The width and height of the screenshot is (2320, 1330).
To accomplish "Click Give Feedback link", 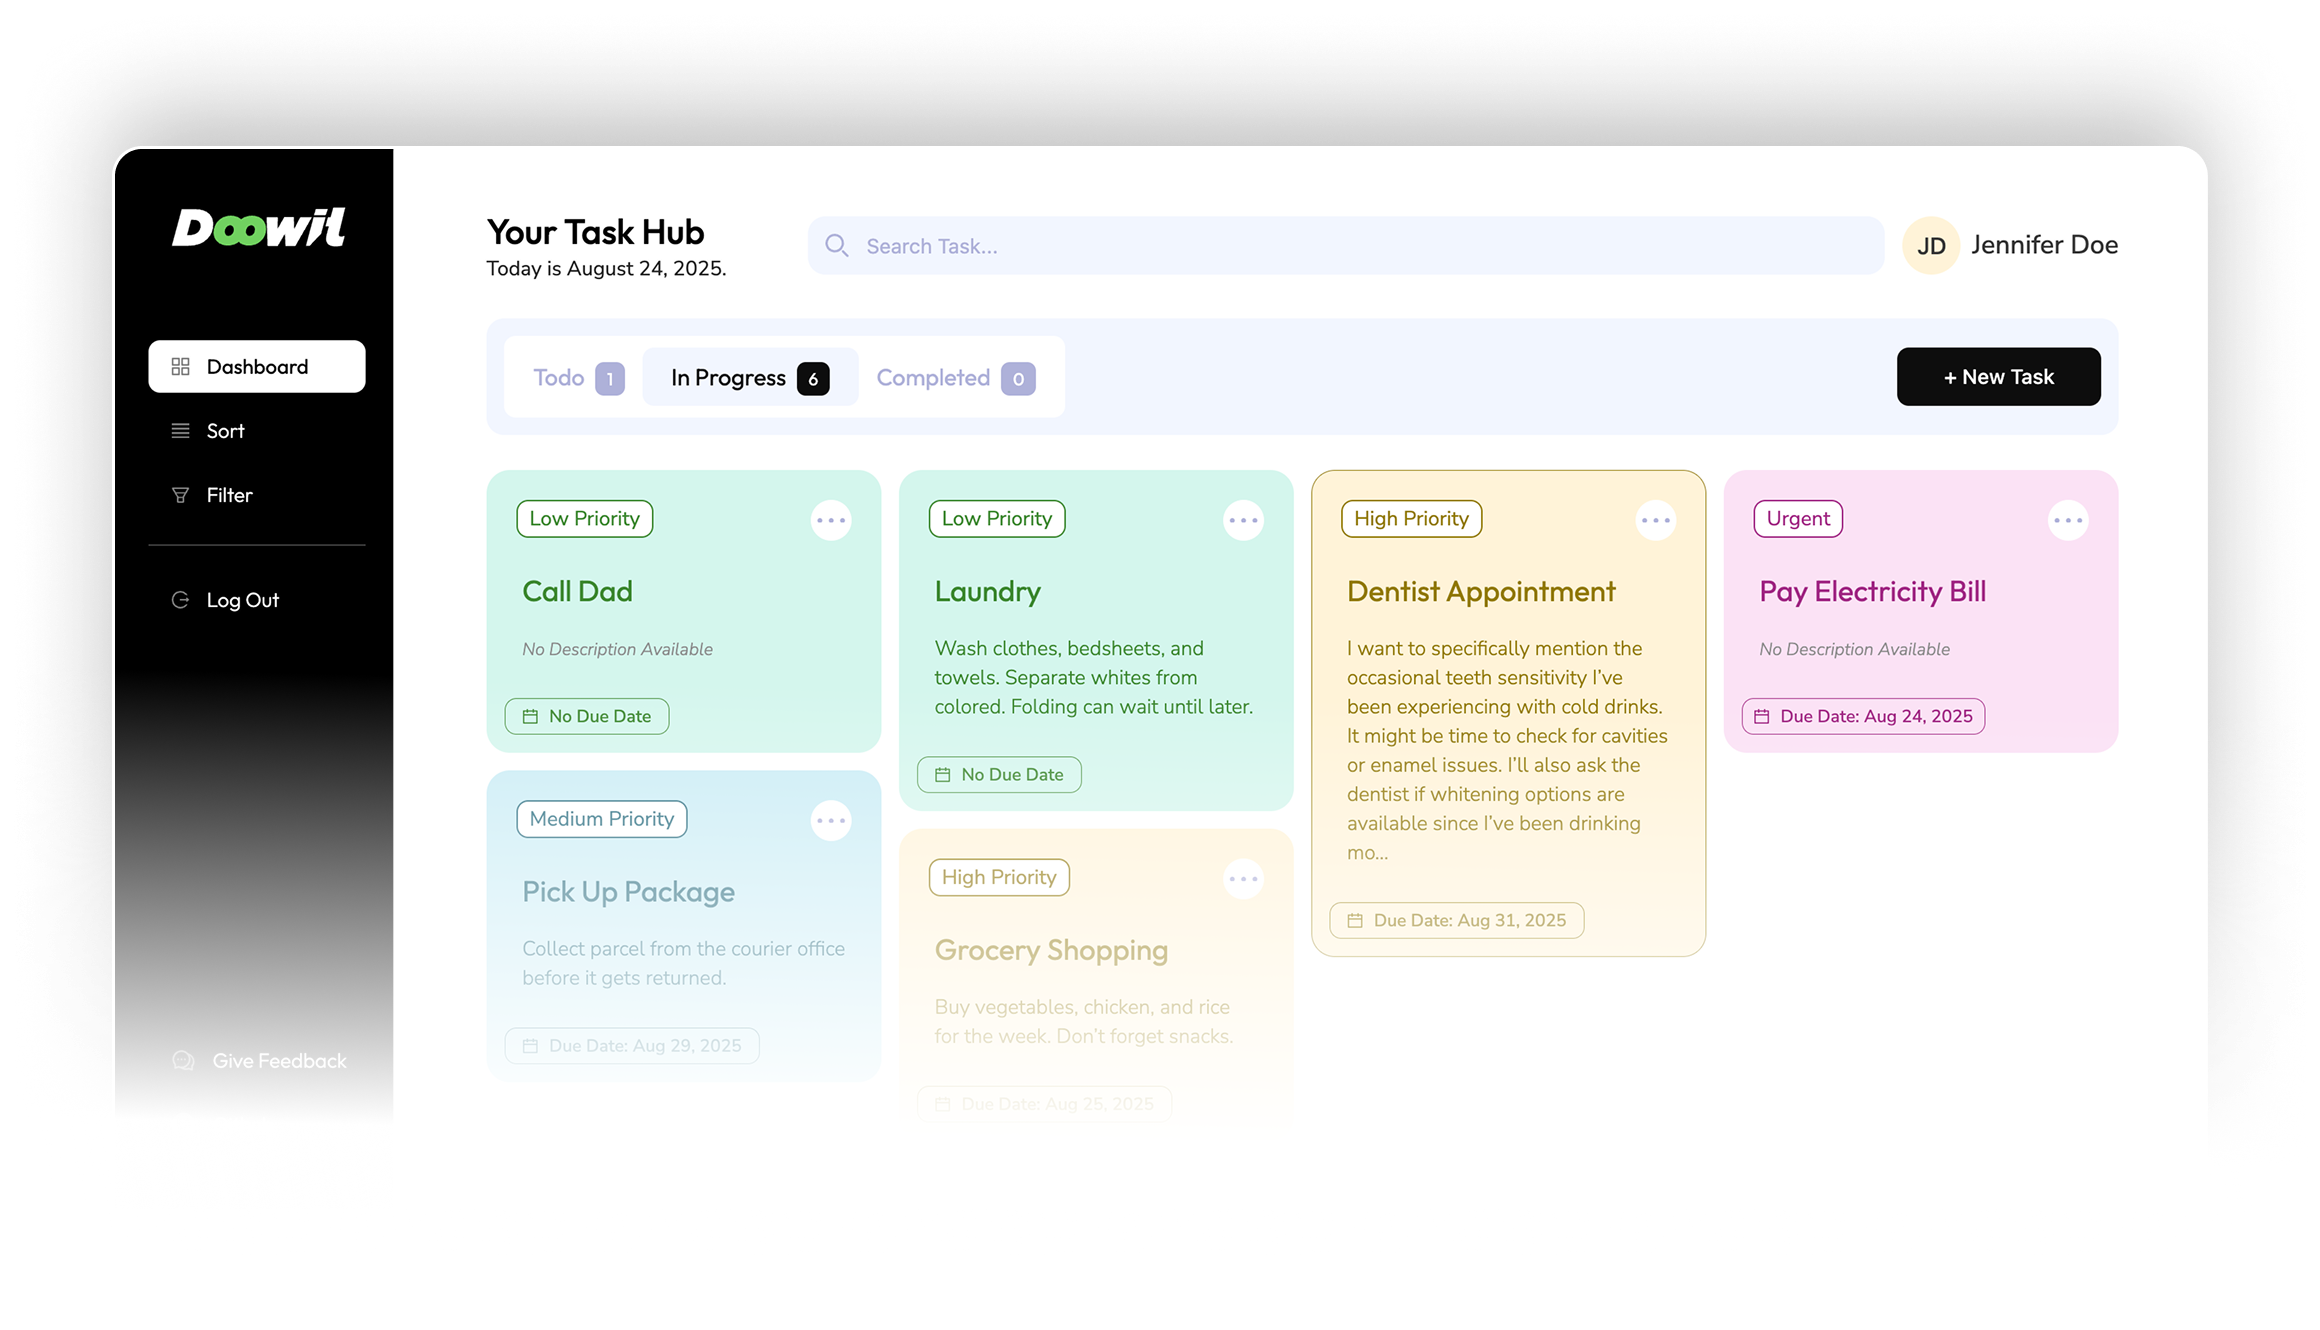I will [279, 1061].
